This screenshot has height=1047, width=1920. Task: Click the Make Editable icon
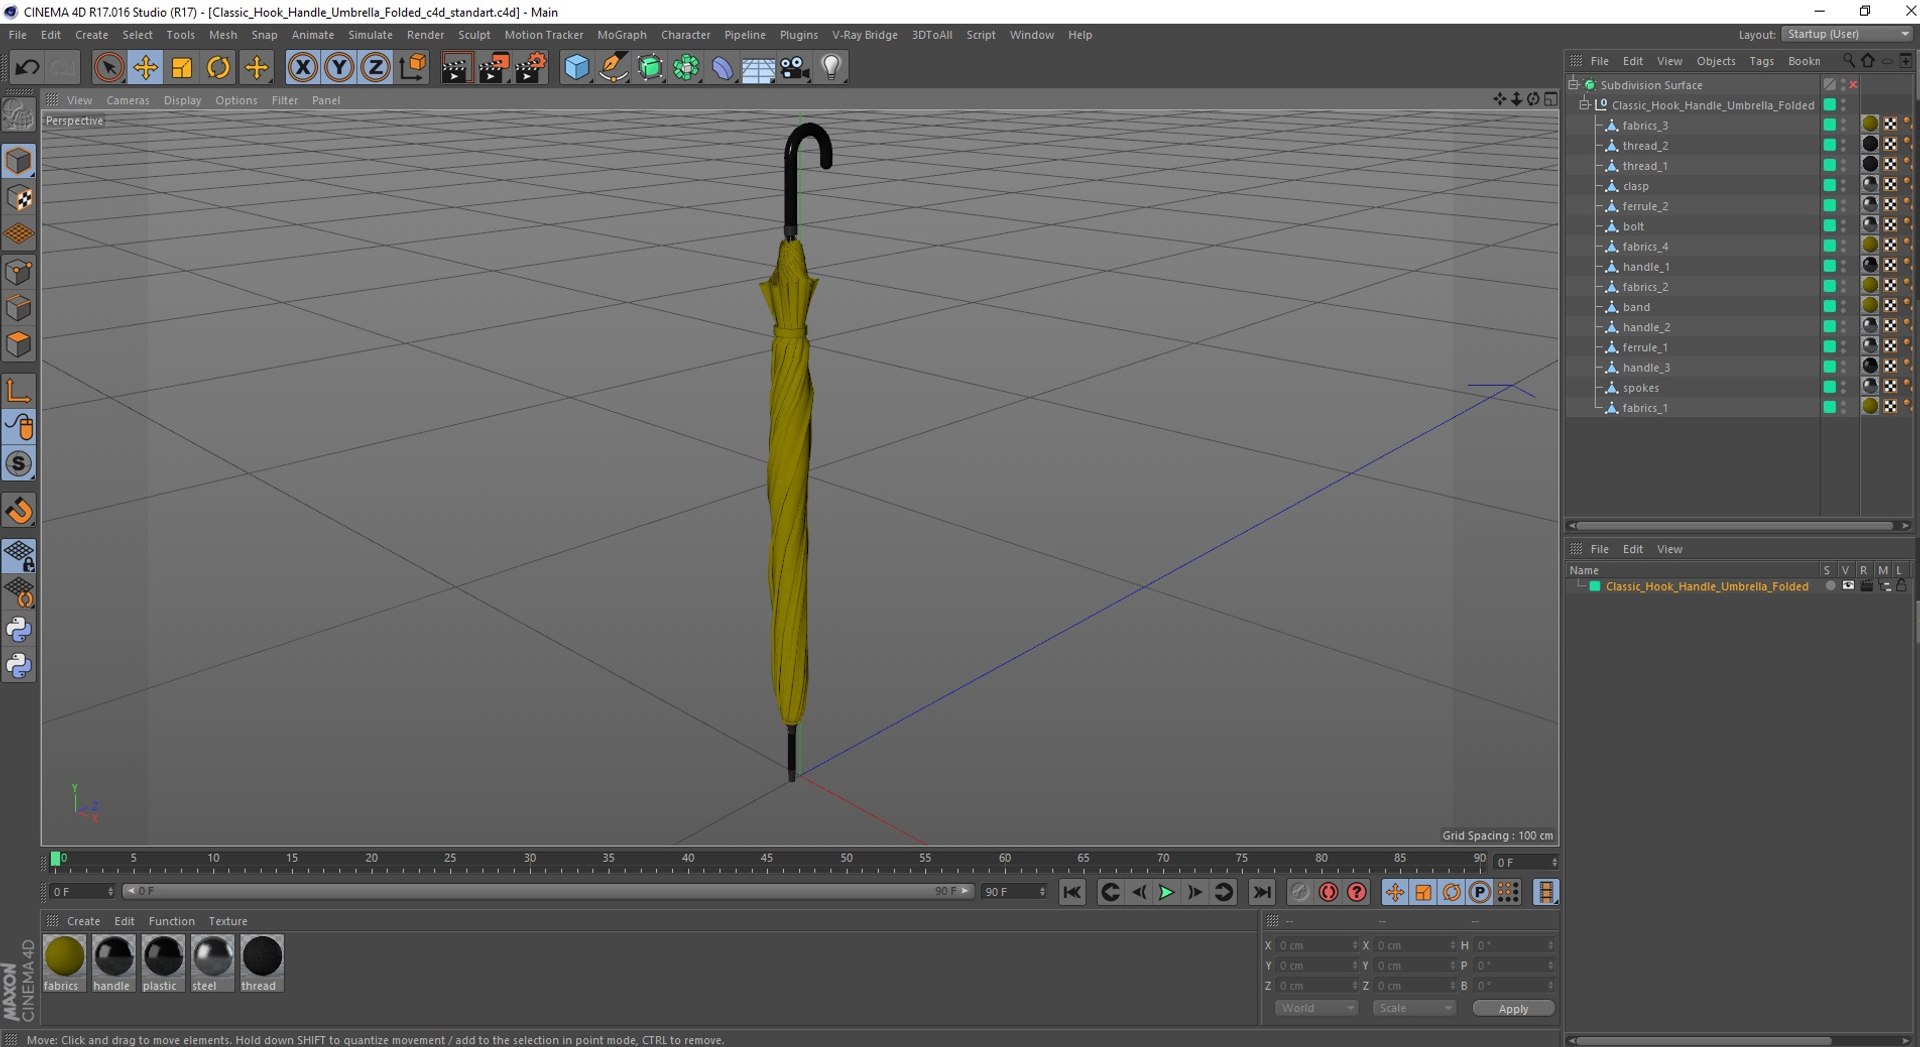(18, 117)
